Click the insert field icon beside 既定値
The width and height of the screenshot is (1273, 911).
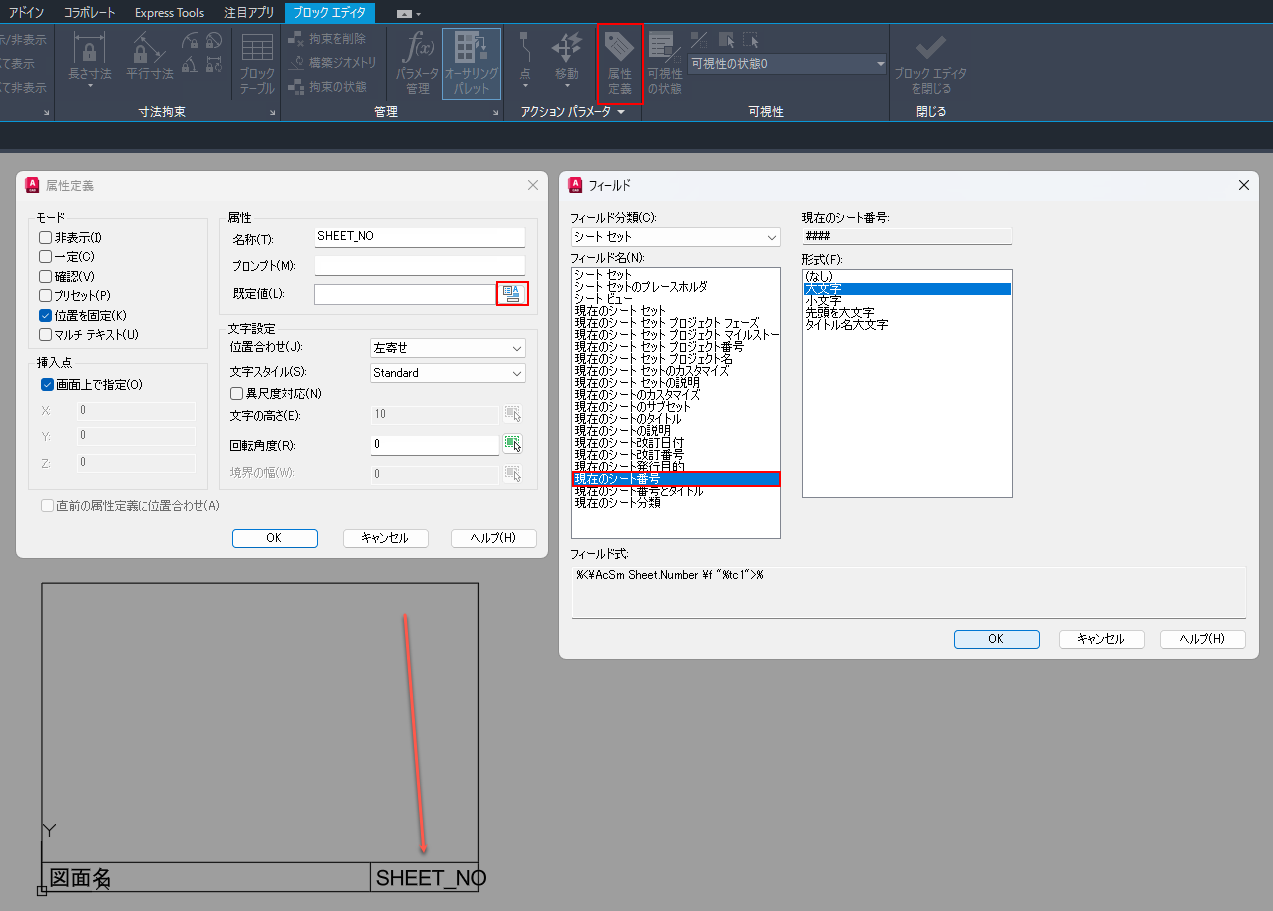(512, 294)
